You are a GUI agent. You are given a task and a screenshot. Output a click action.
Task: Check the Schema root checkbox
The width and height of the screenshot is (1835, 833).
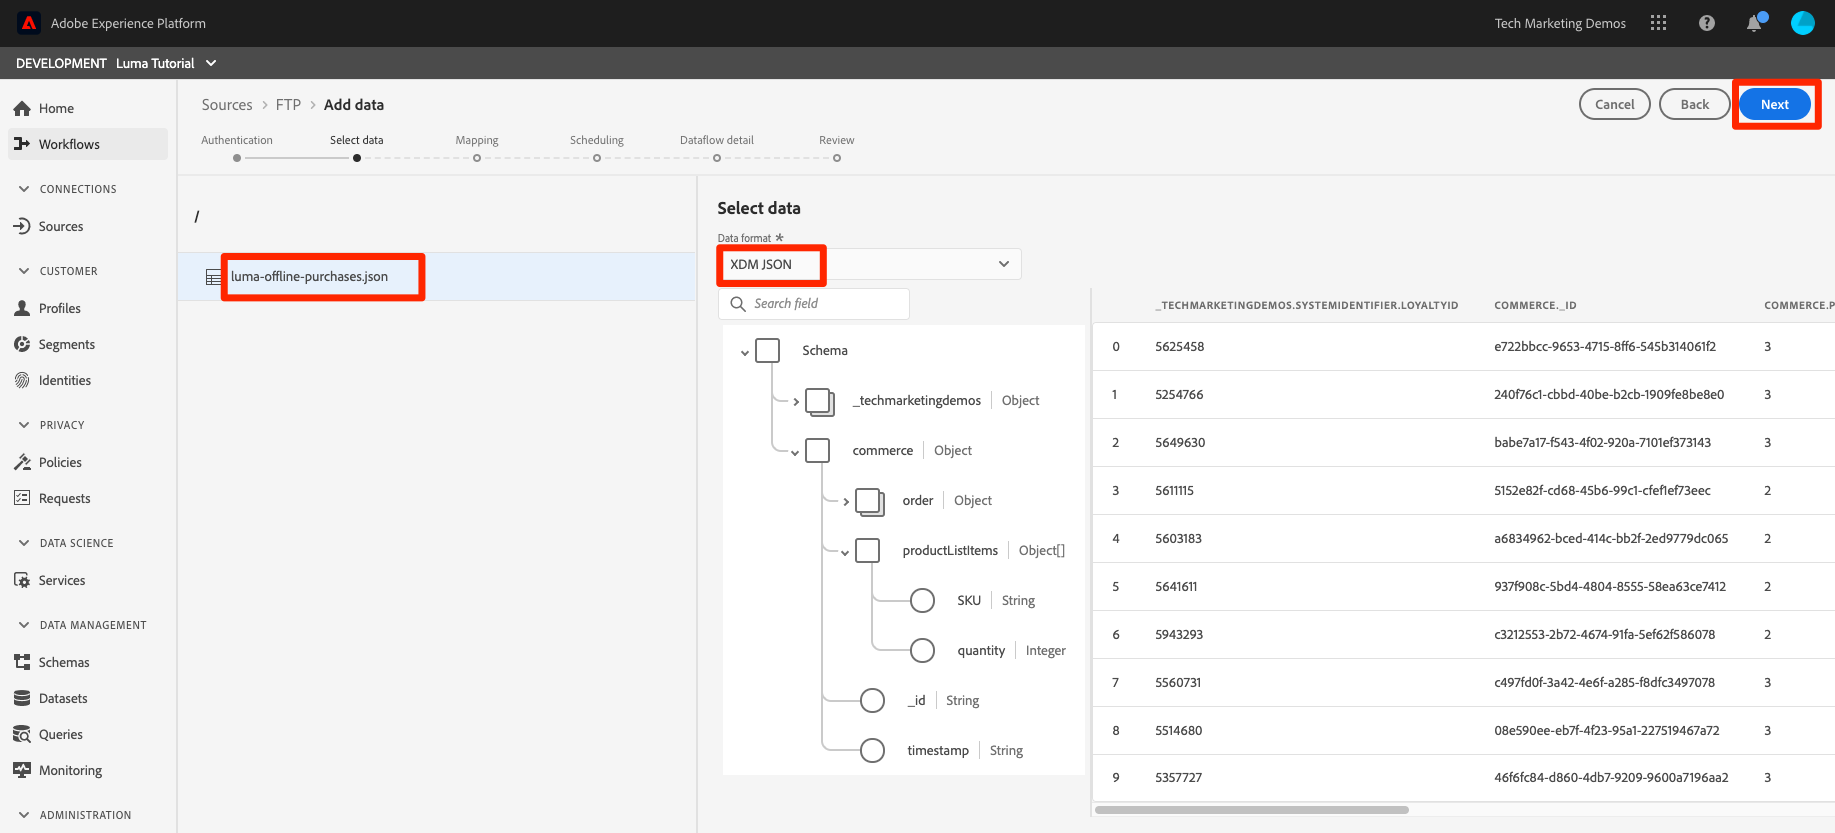pos(768,351)
